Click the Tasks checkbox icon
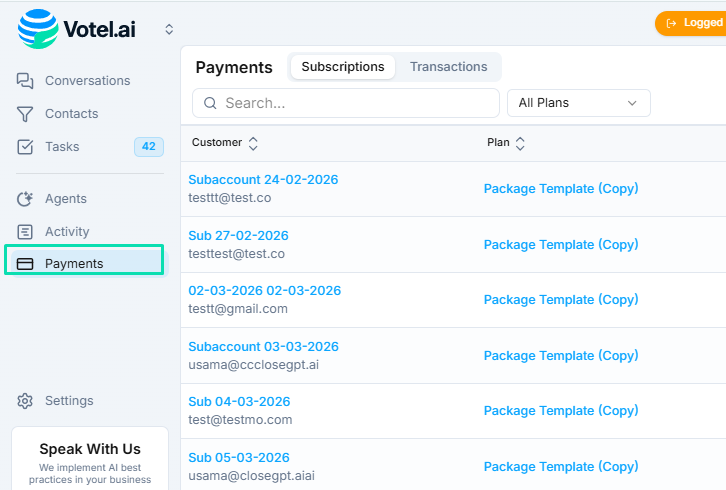 tap(26, 147)
